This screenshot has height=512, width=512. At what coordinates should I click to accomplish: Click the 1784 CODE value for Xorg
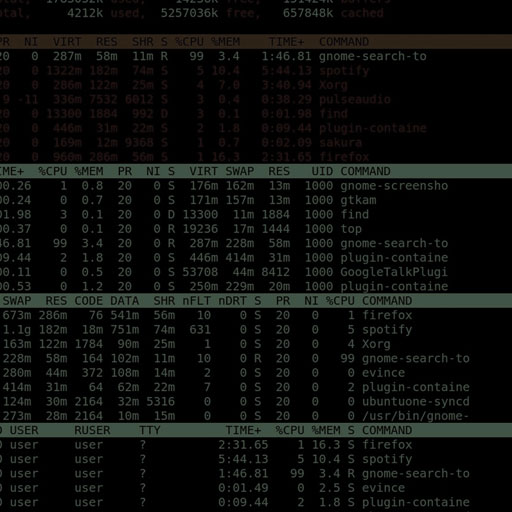(x=89, y=344)
